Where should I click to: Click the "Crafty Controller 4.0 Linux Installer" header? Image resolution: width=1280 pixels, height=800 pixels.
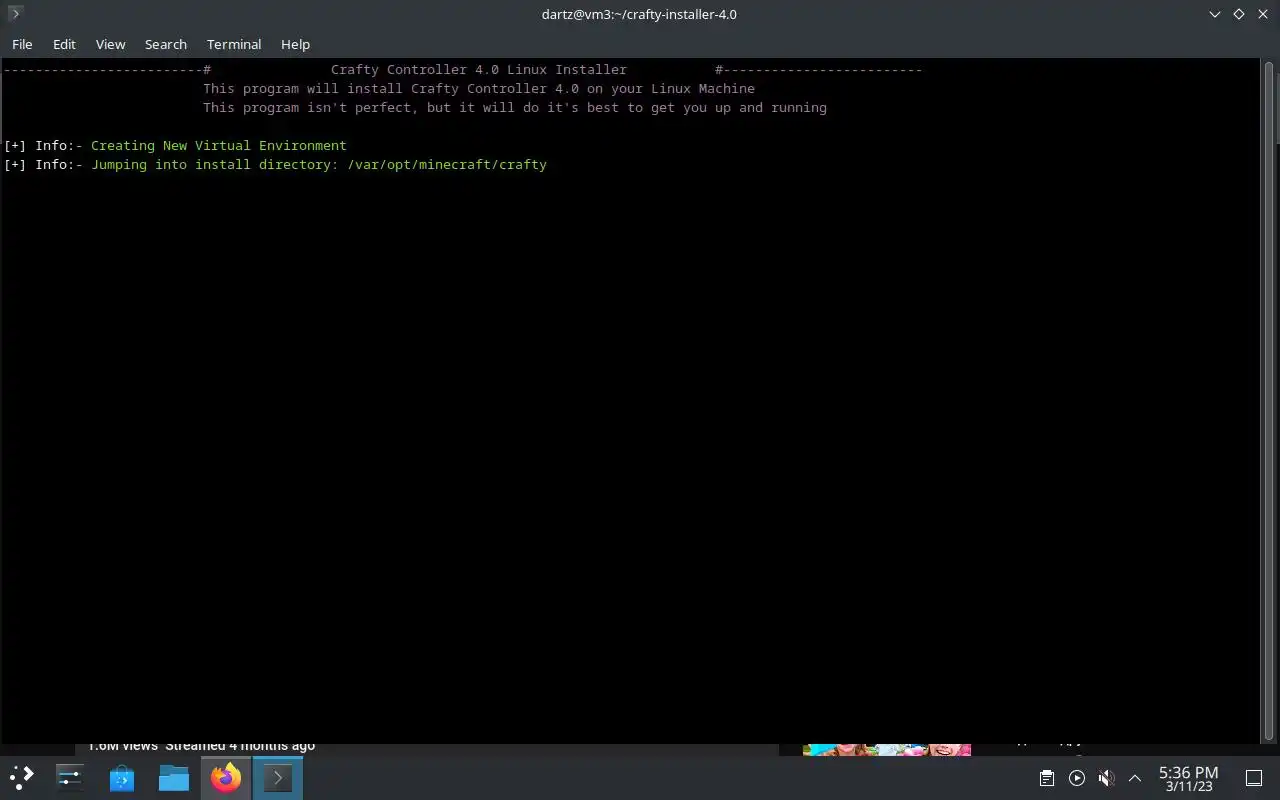point(479,69)
